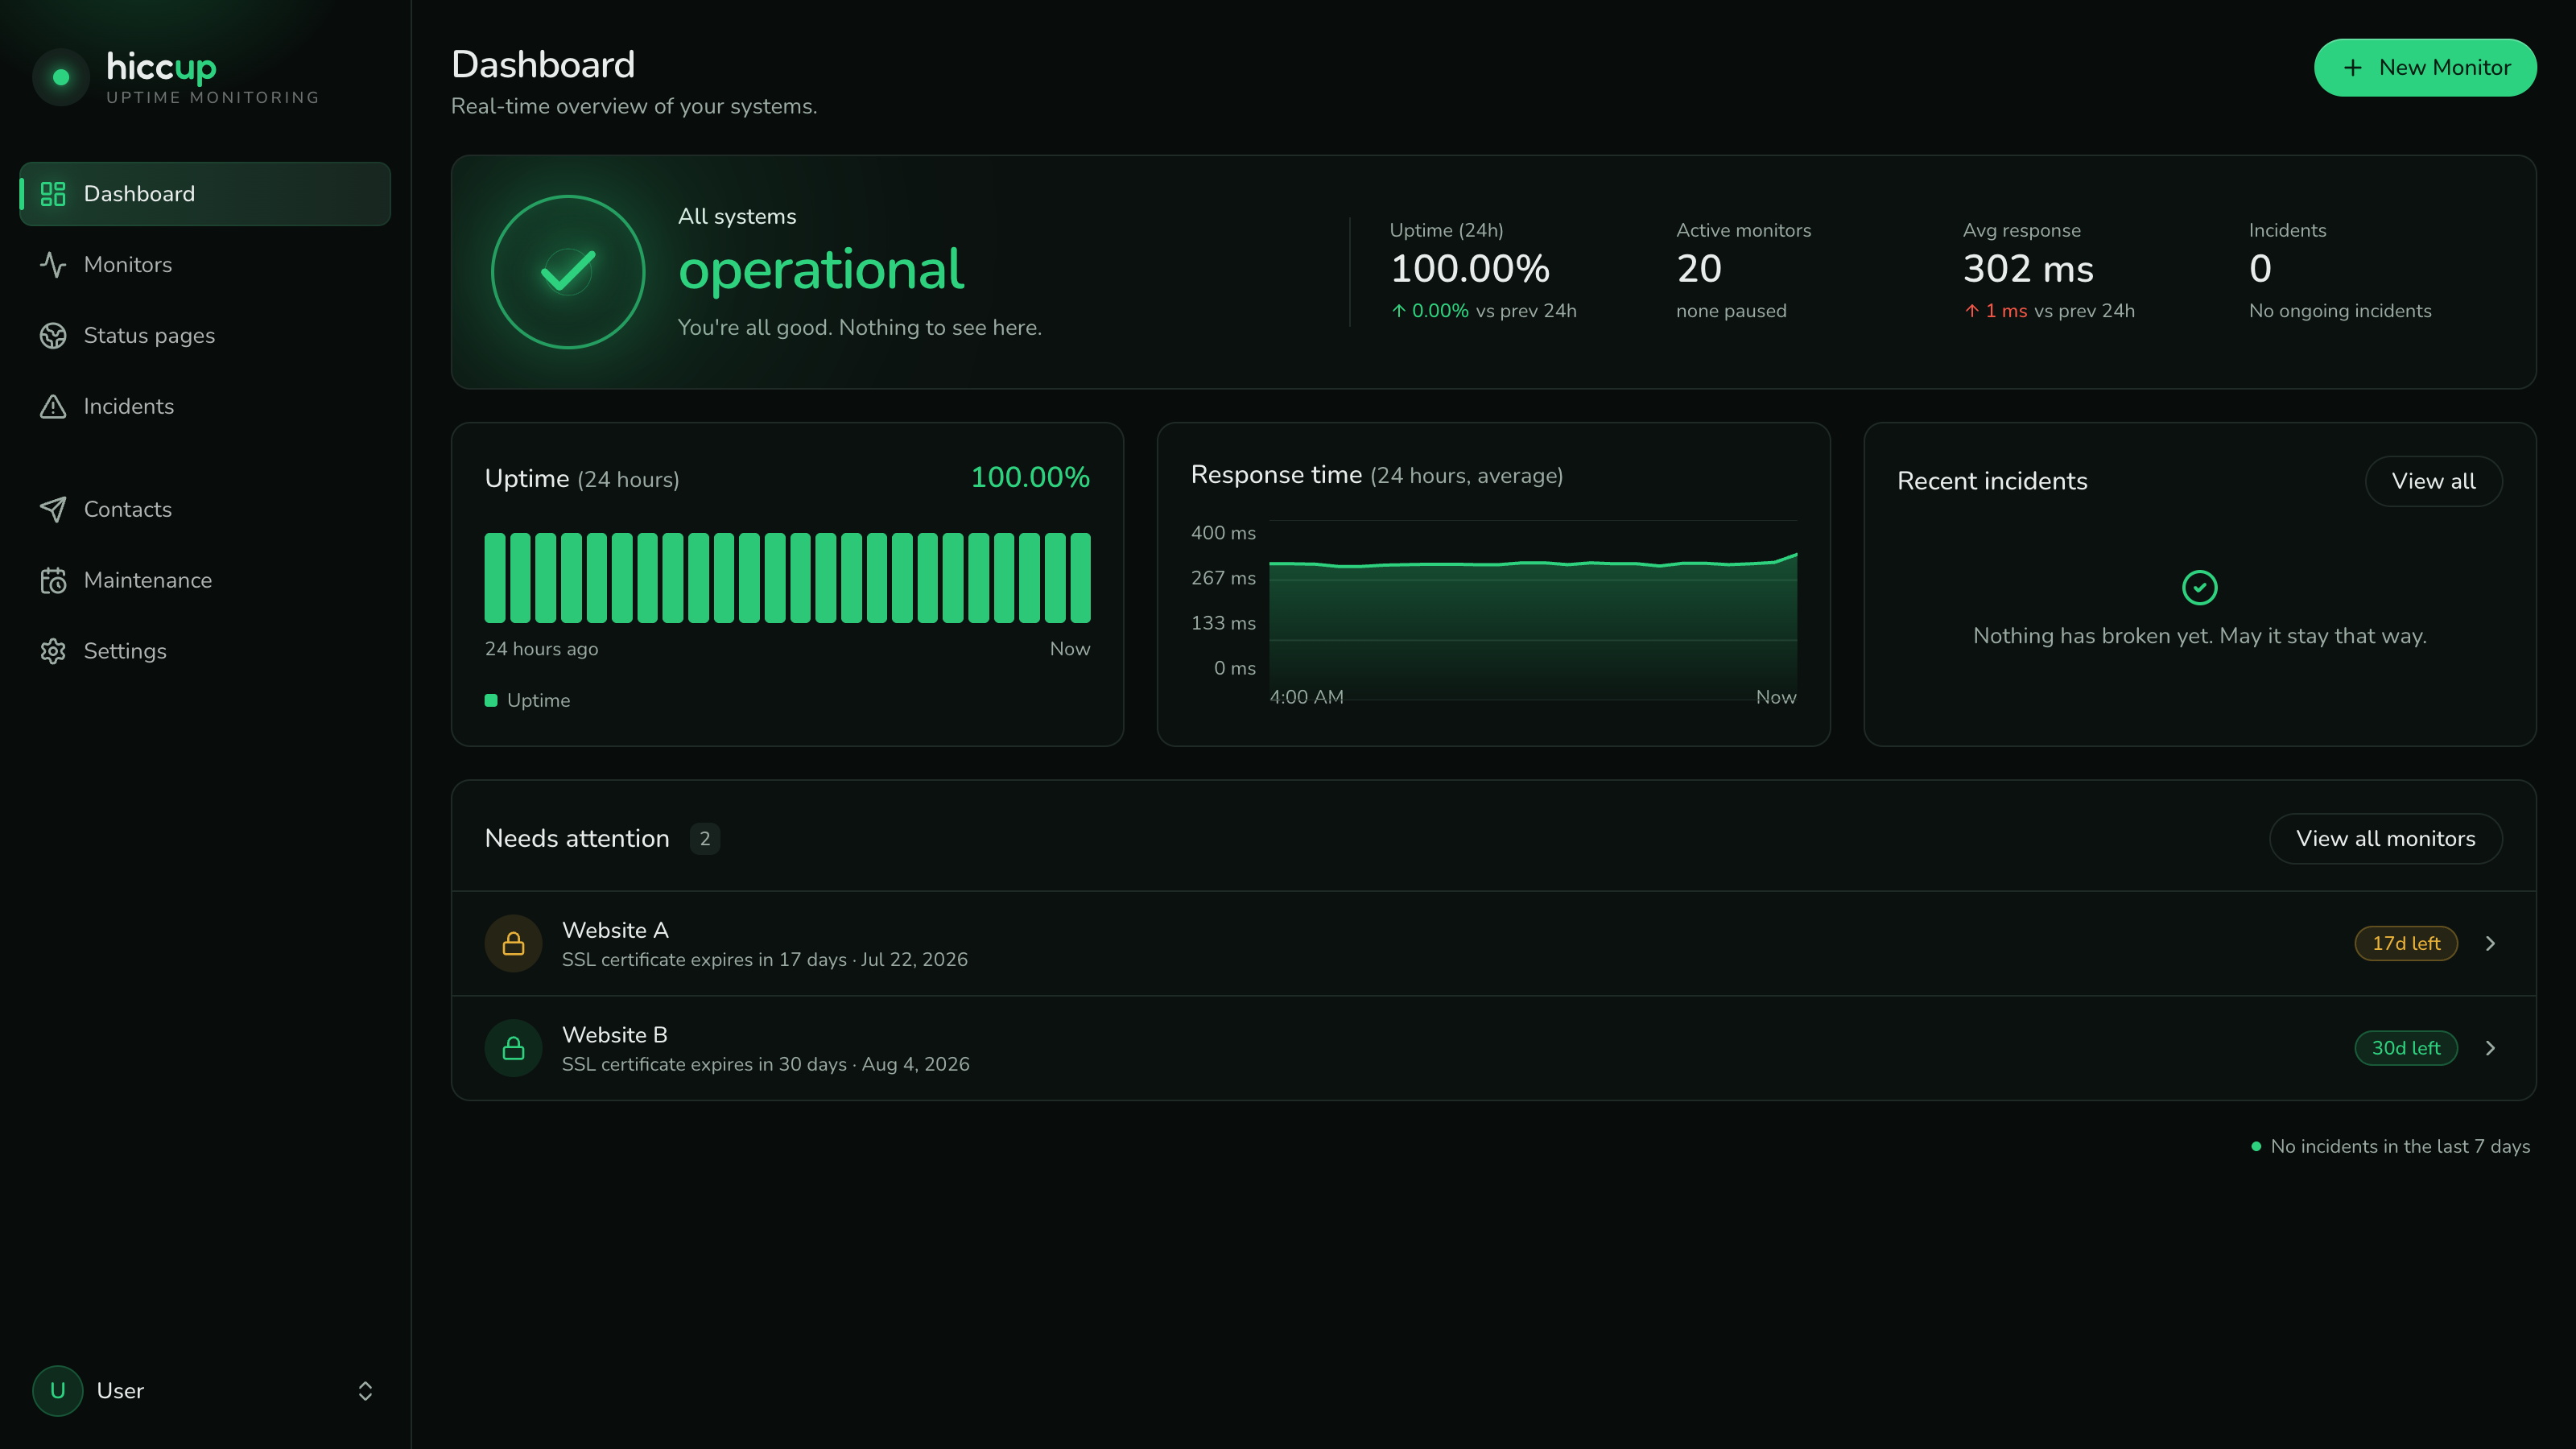Click the 'operational' status heading
The image size is (2576, 1449).
click(x=821, y=270)
